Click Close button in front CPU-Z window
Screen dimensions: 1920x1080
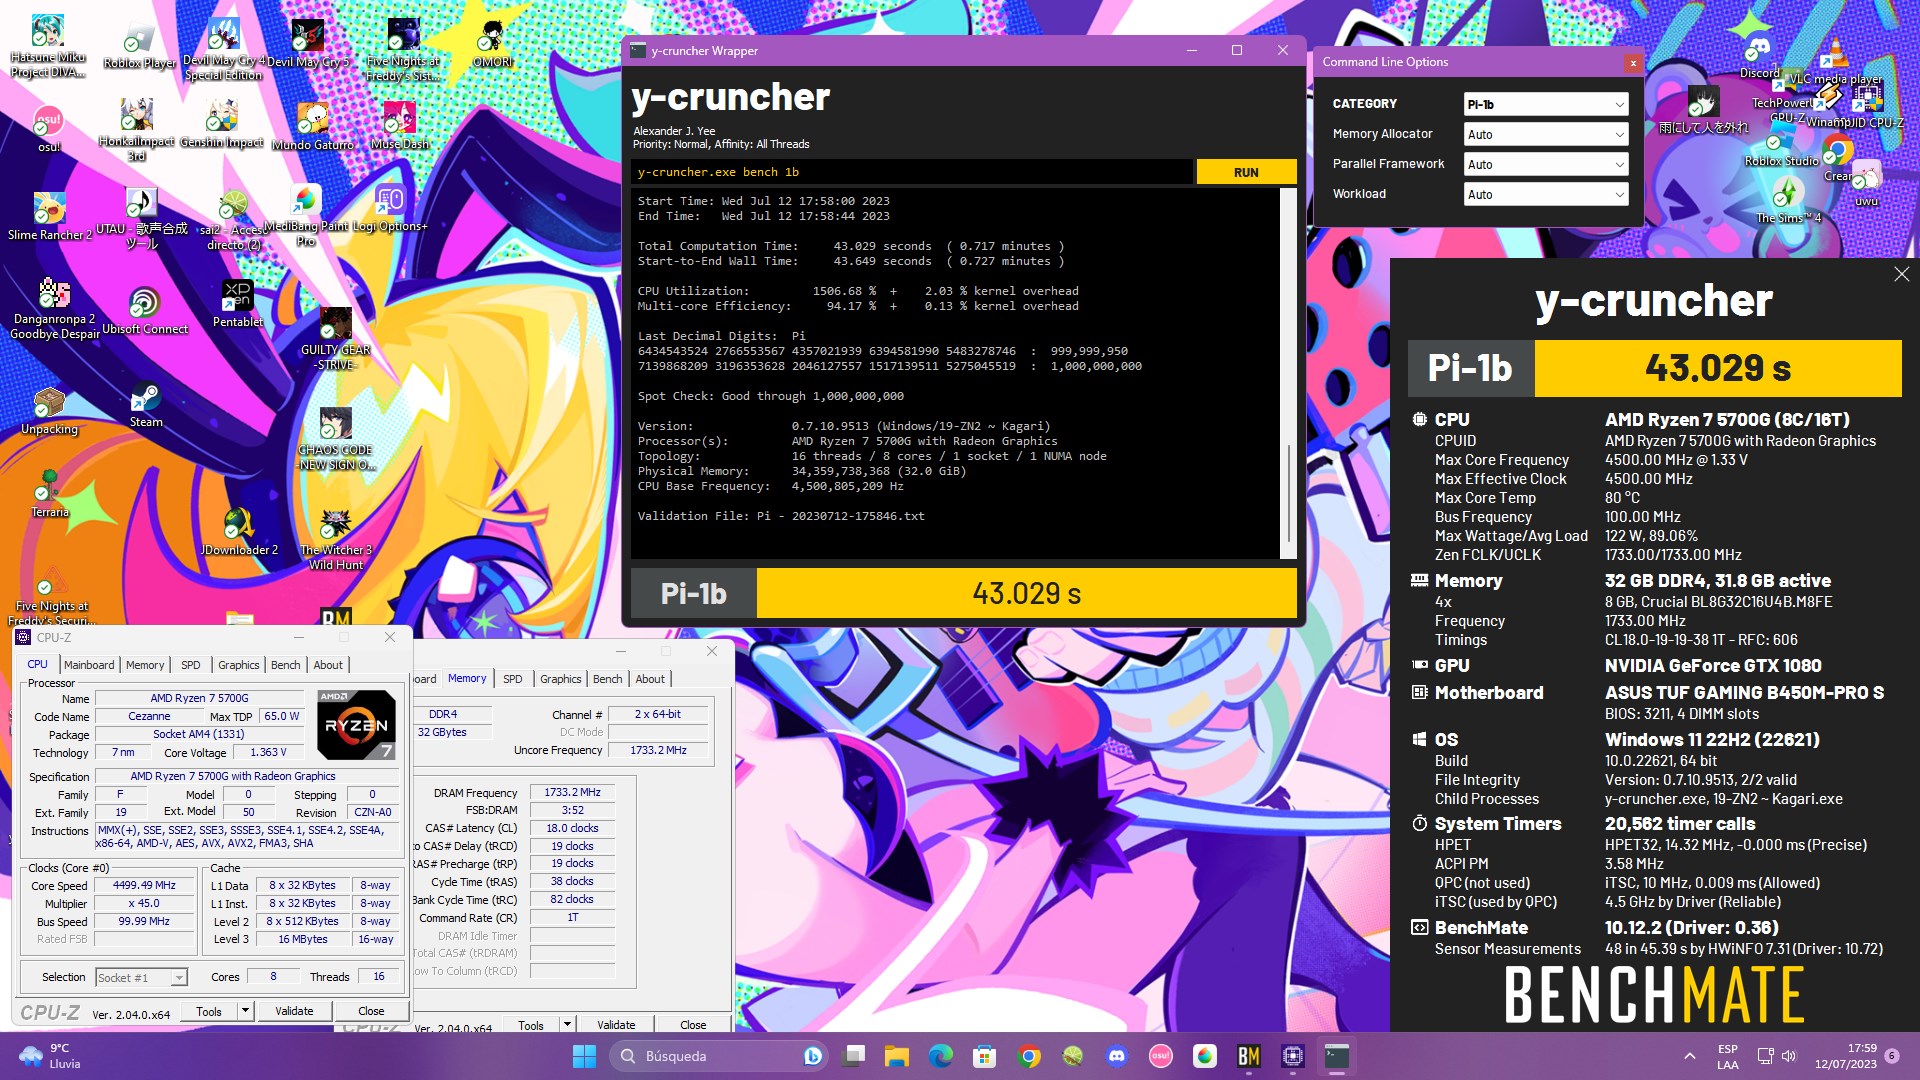coord(371,1011)
